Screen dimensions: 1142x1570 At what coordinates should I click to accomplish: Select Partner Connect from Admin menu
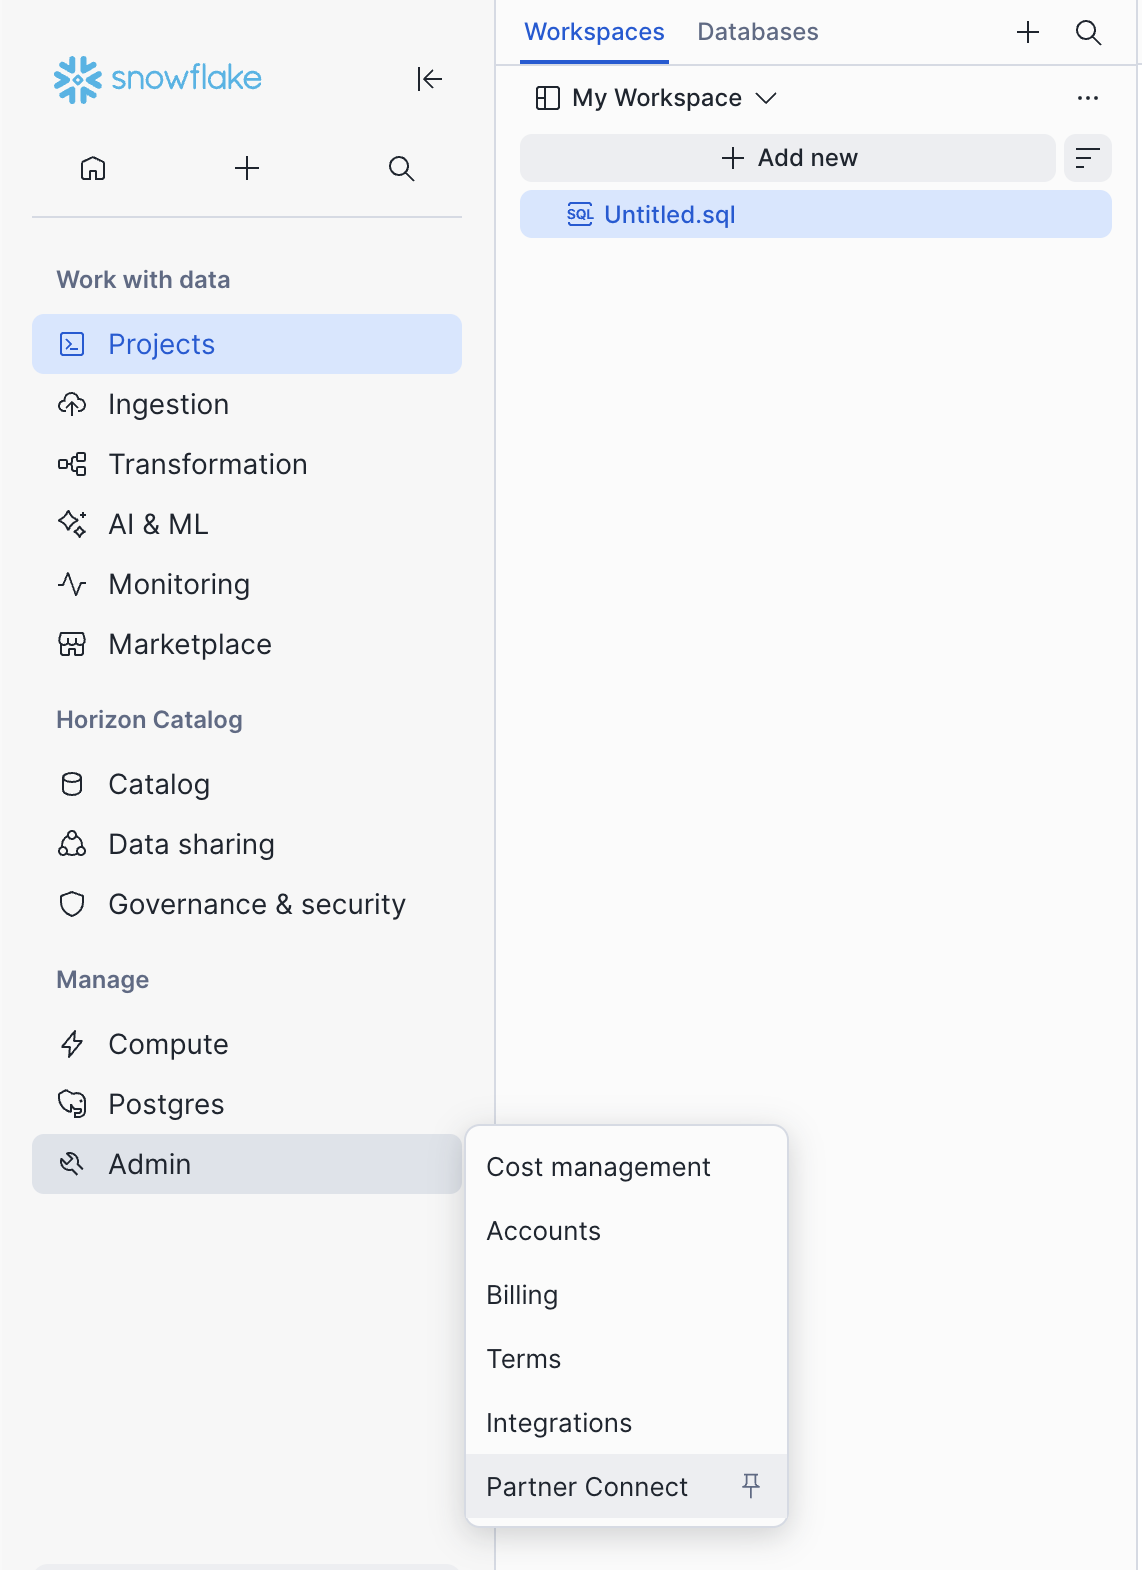[x=627, y=1486]
